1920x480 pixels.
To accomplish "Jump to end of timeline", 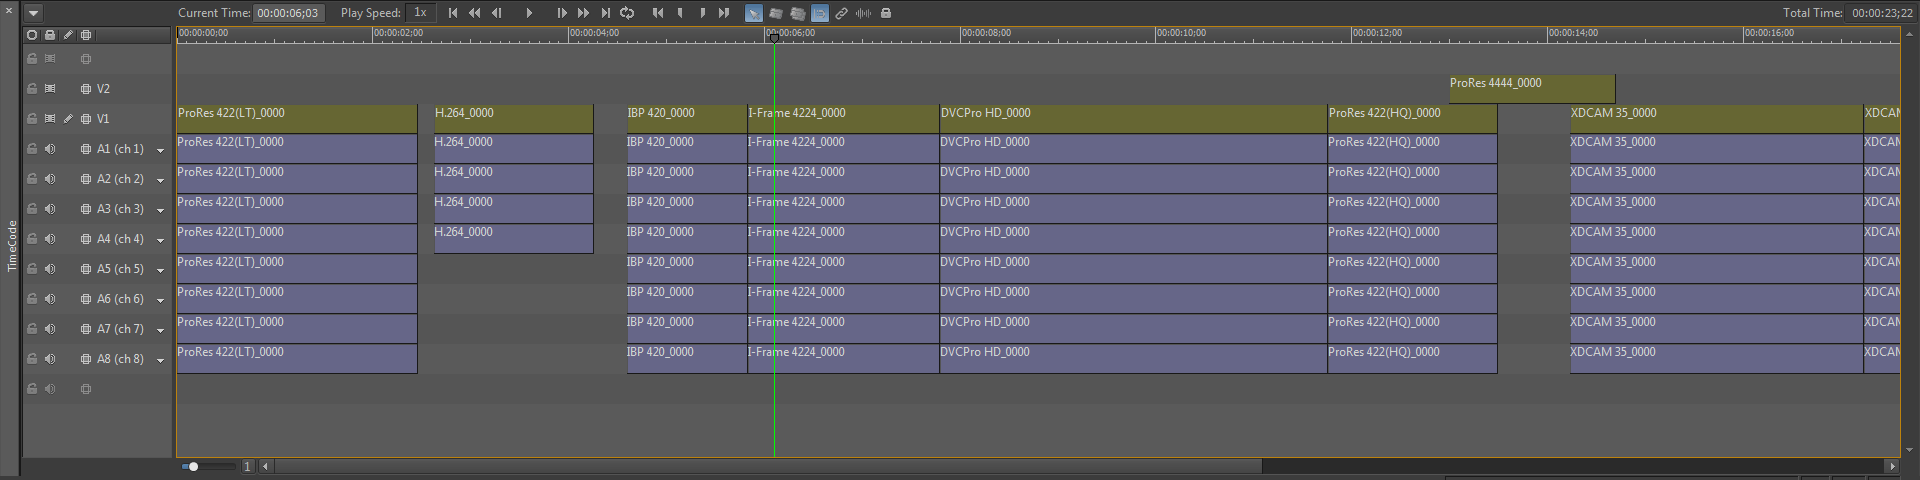I will pyautogui.click(x=606, y=13).
